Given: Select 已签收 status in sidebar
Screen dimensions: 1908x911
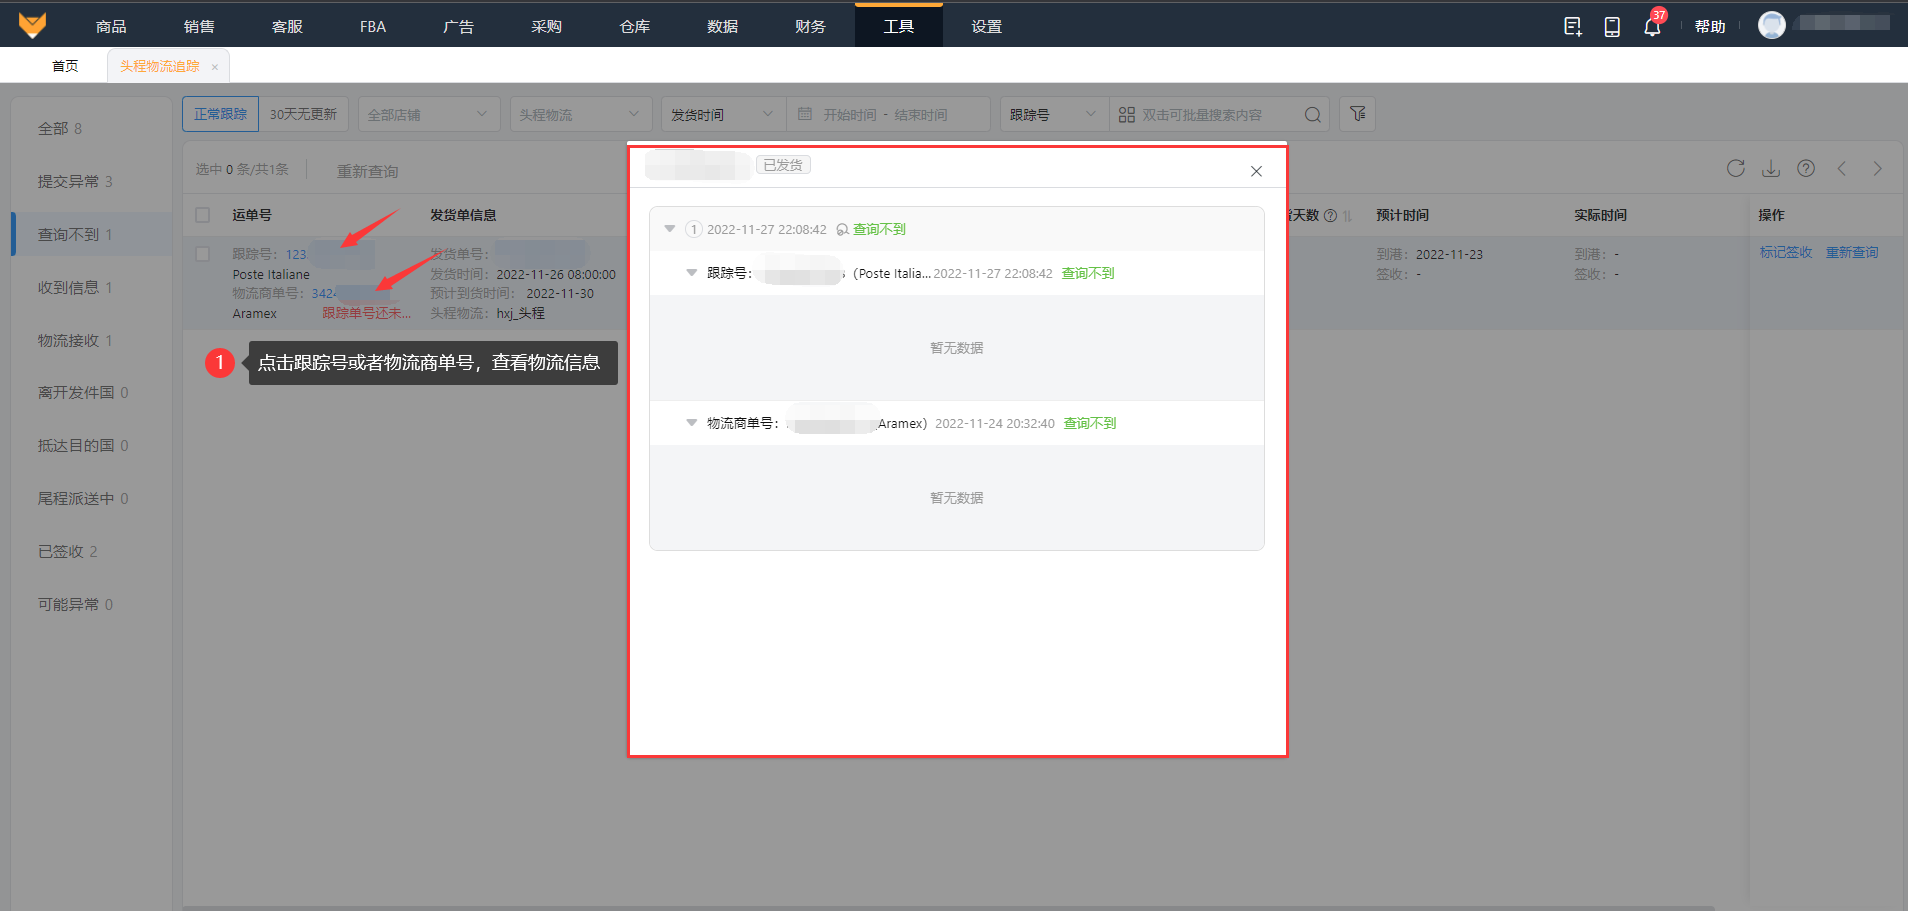Looking at the screenshot, I should coord(92,551).
